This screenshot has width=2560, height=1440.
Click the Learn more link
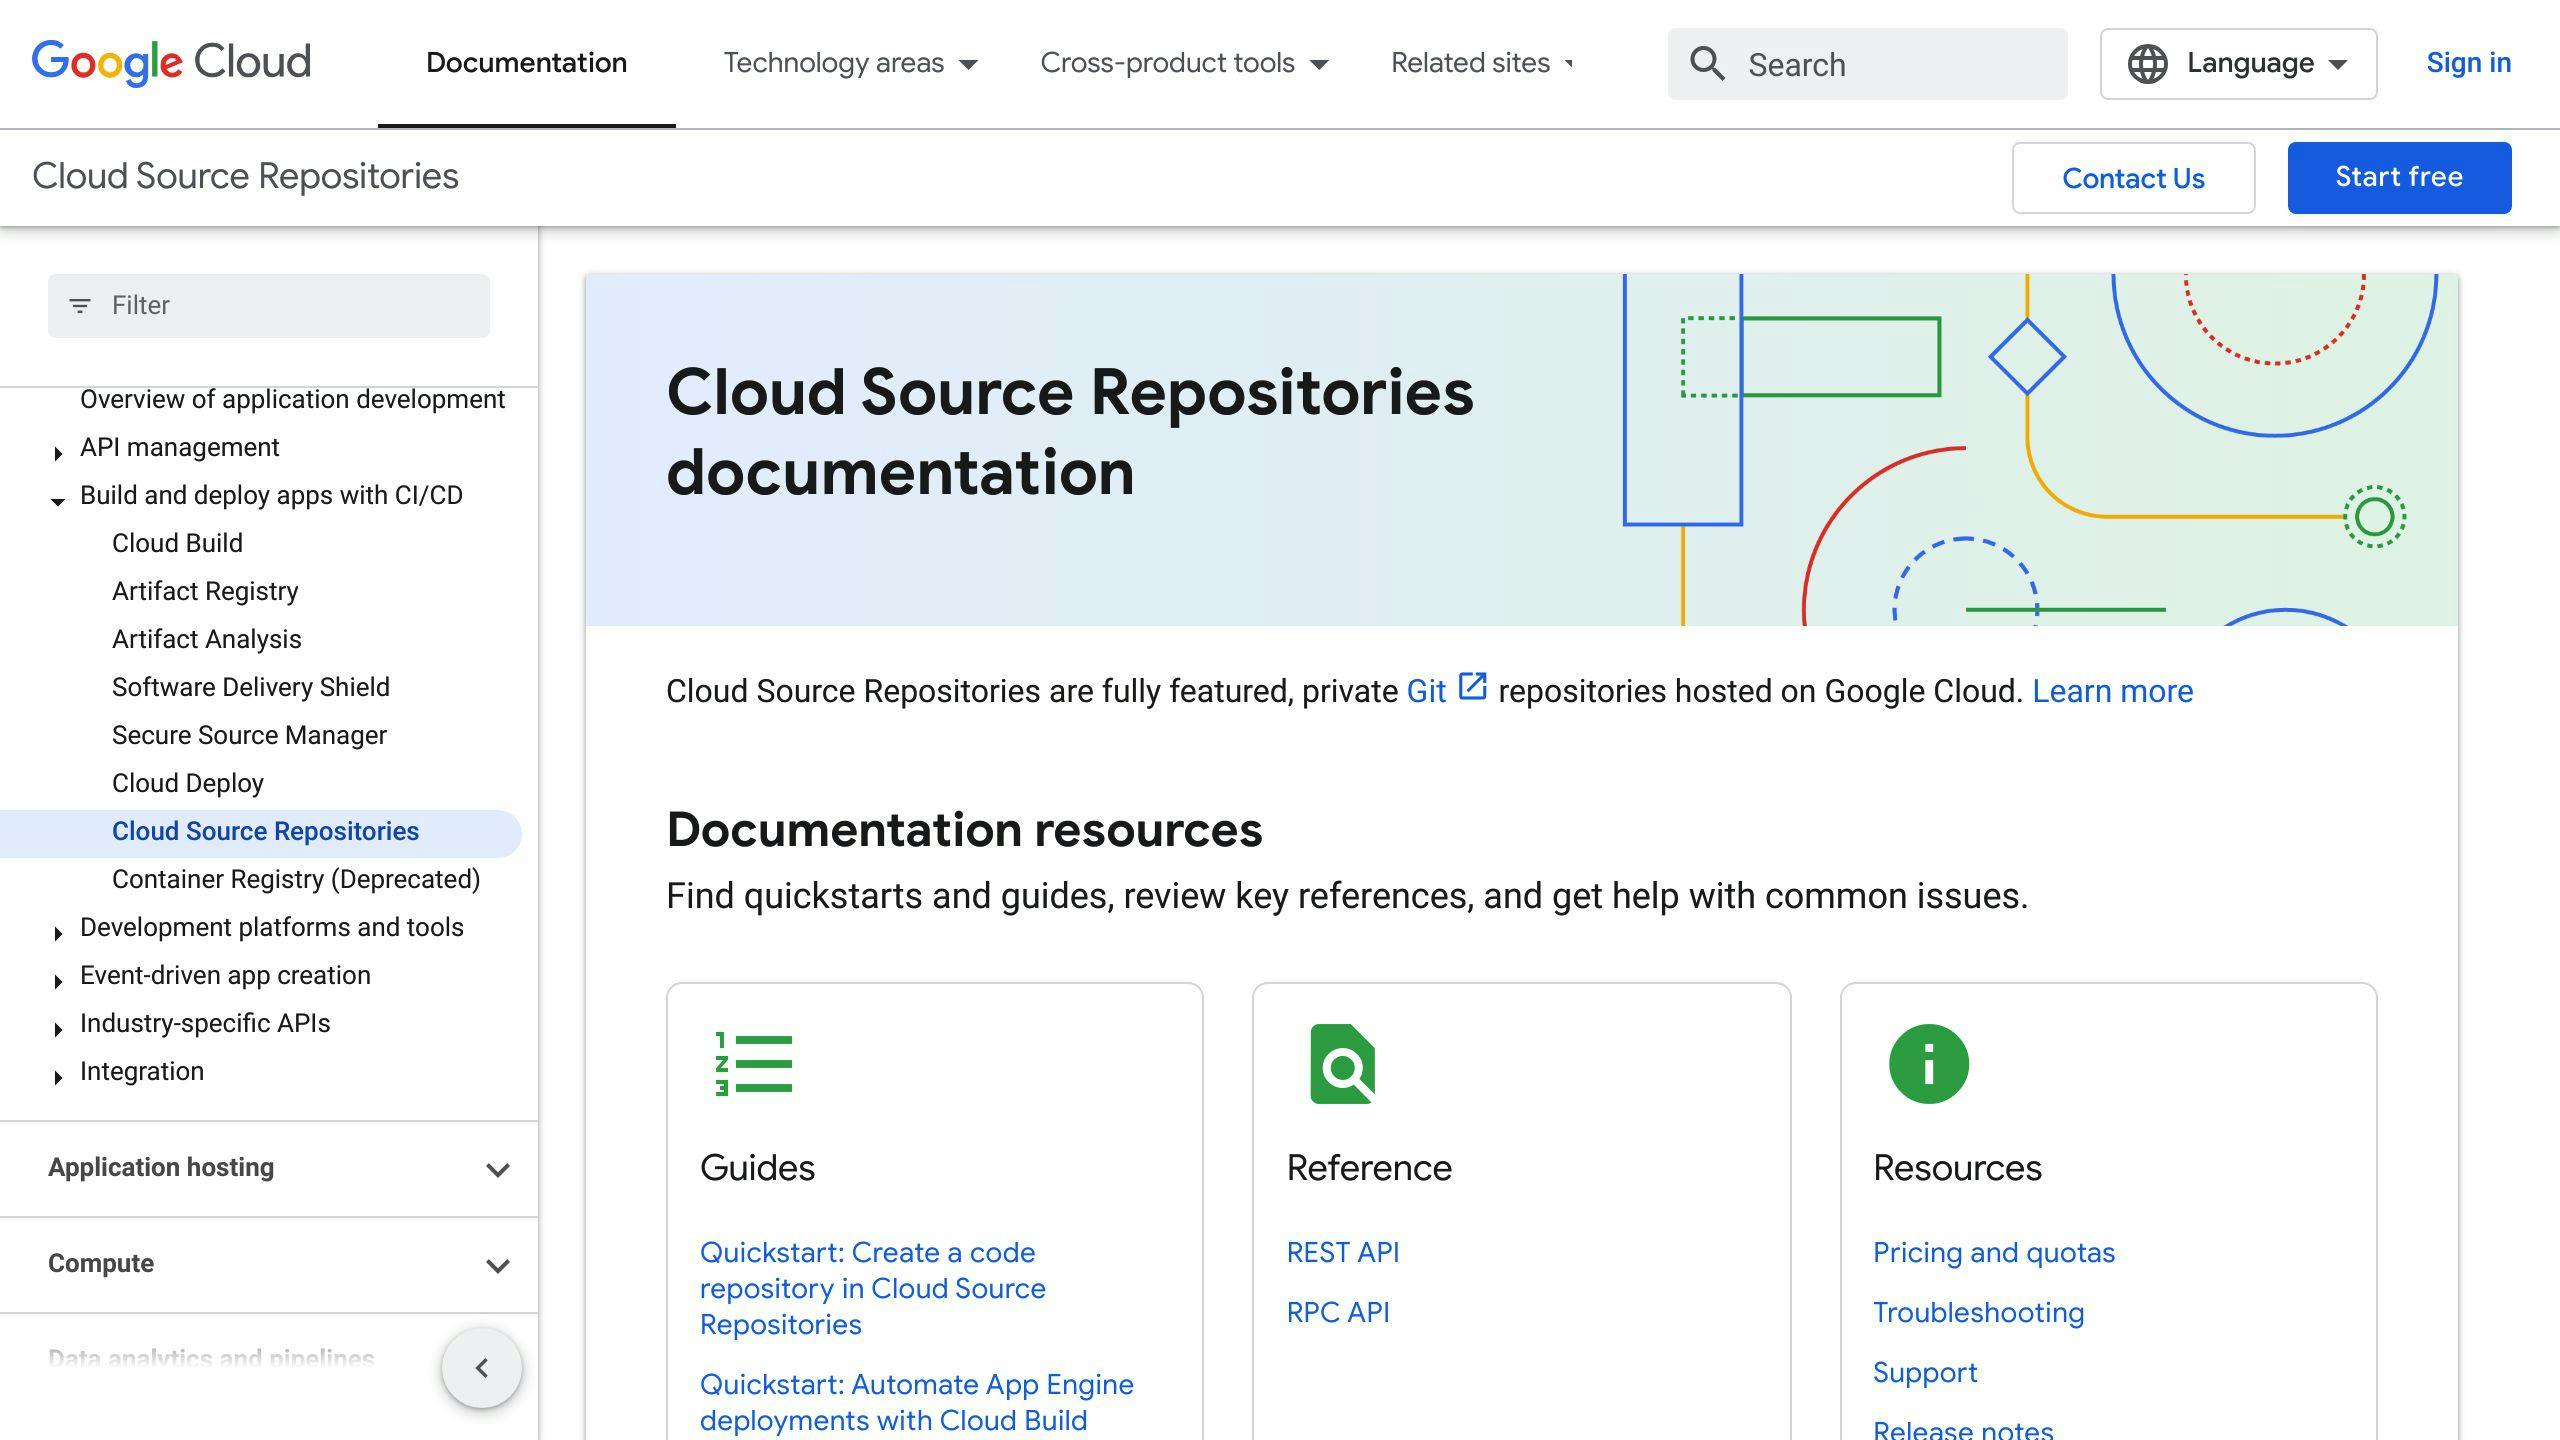tap(2112, 691)
